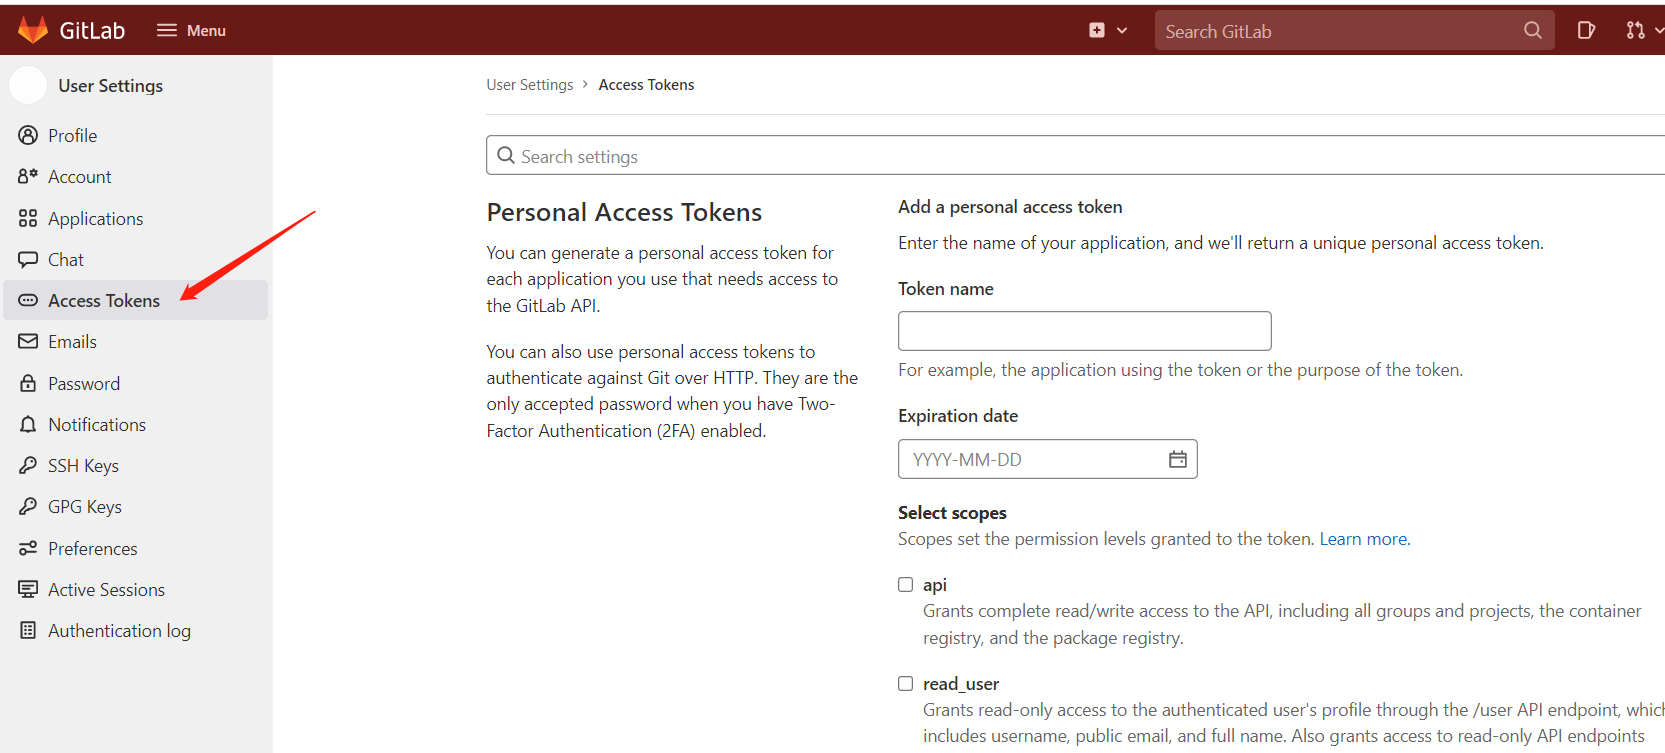
Task: Click the Expiration date YYYY-MM-DD field
Action: [x=1030, y=460]
